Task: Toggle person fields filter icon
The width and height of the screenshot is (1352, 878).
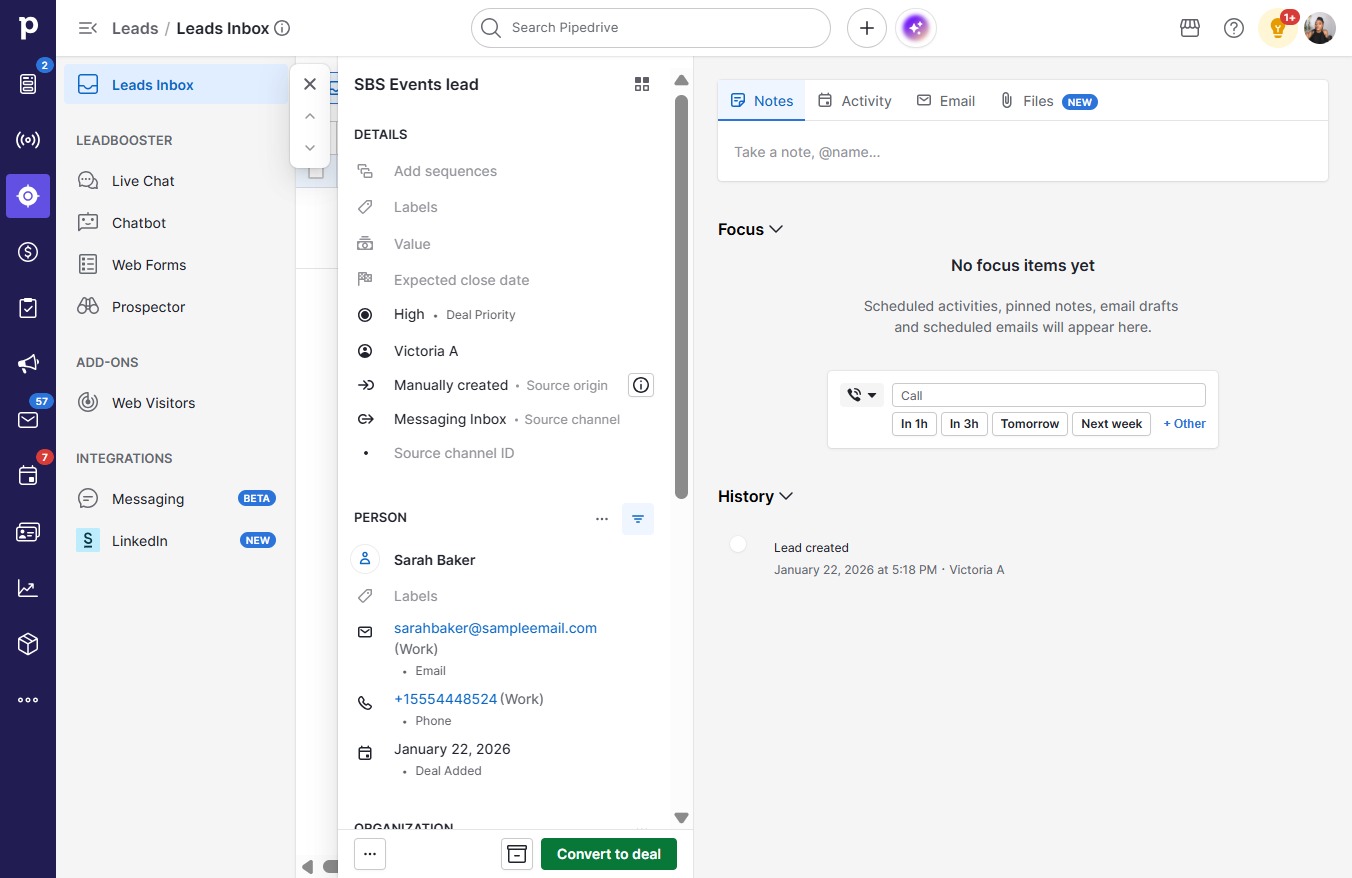Action: pyautogui.click(x=638, y=519)
